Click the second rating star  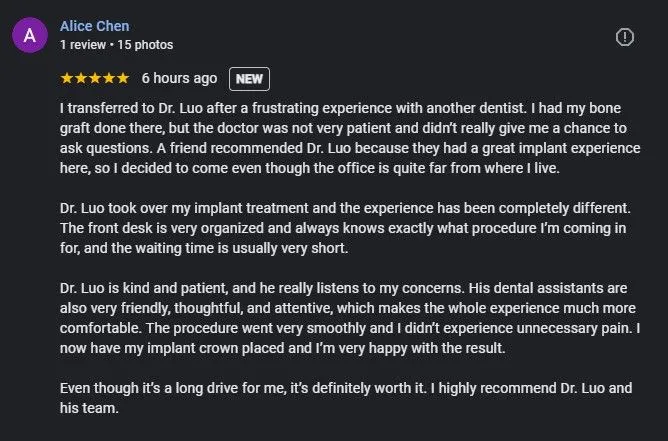81,78
